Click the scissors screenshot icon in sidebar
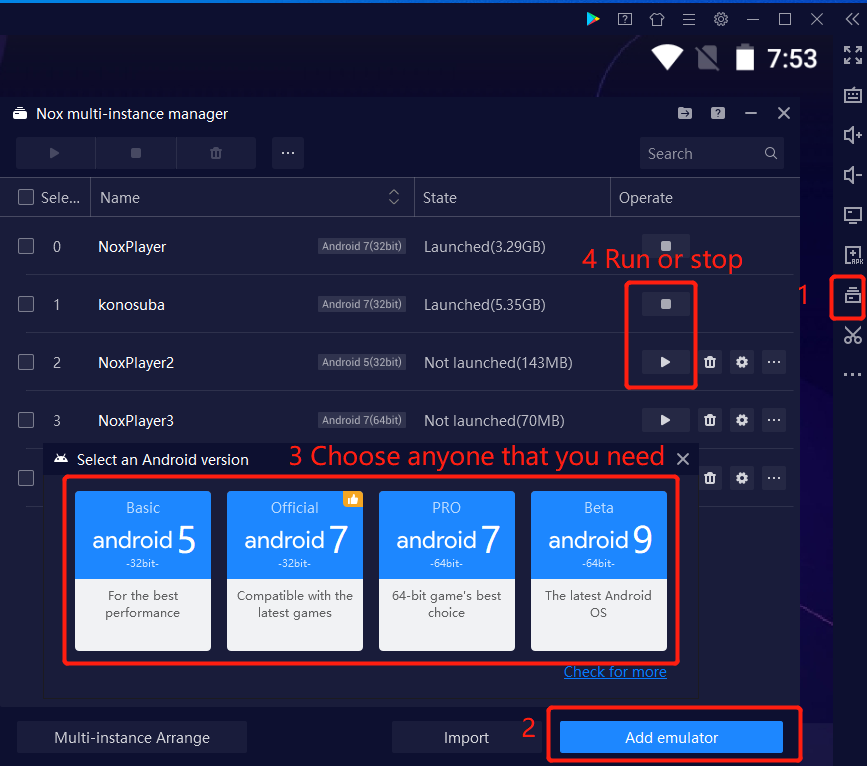The image size is (867, 766). [x=852, y=335]
